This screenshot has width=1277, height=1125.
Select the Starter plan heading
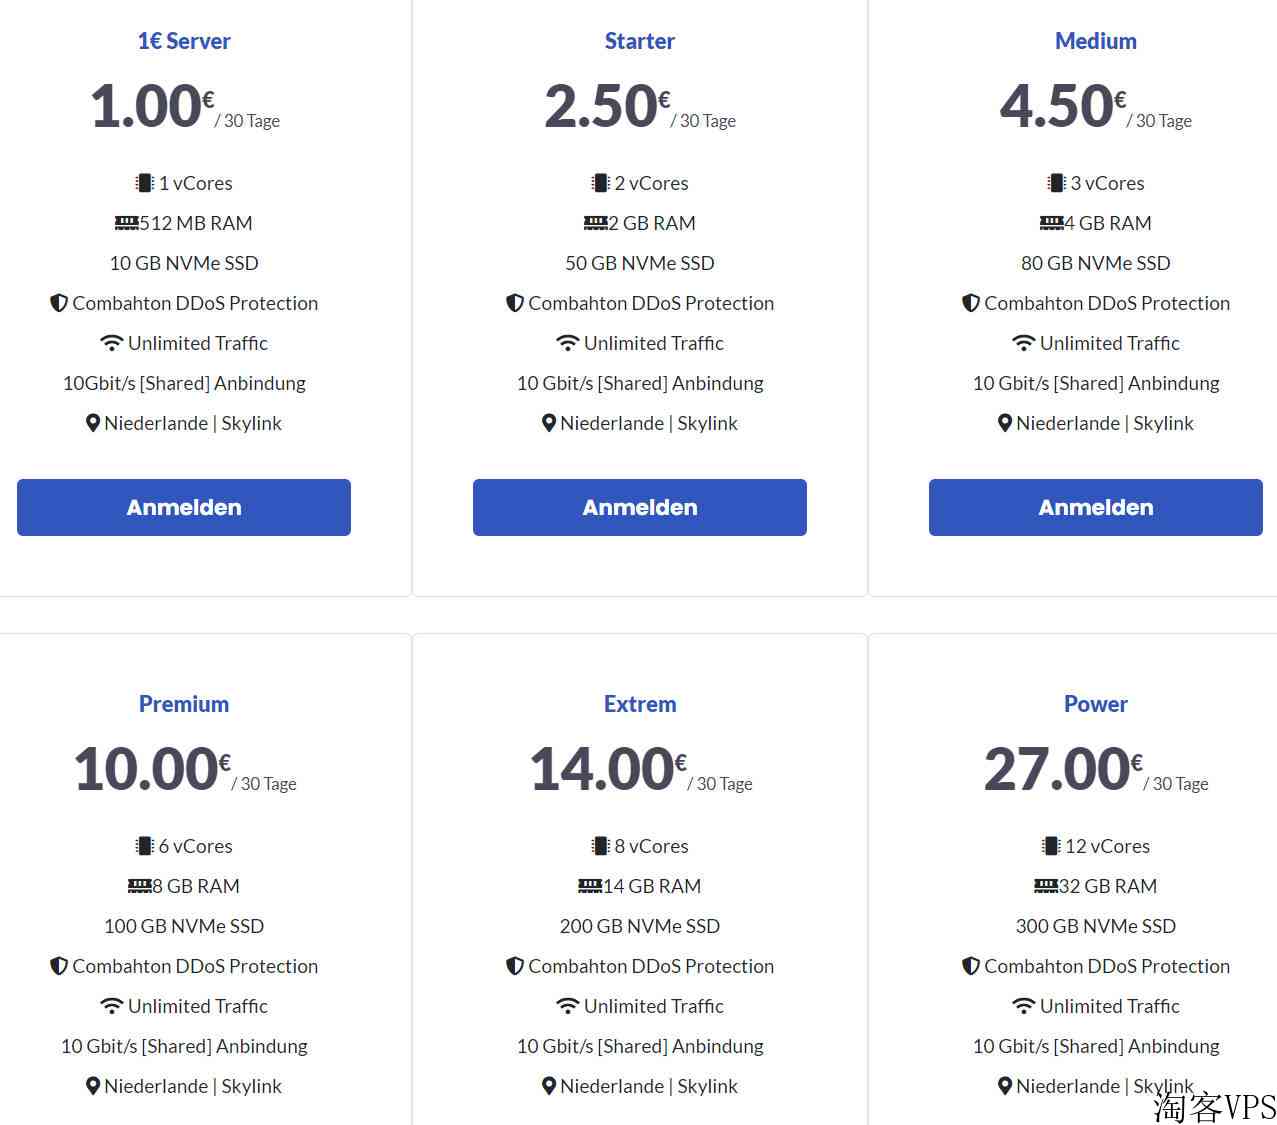(640, 41)
